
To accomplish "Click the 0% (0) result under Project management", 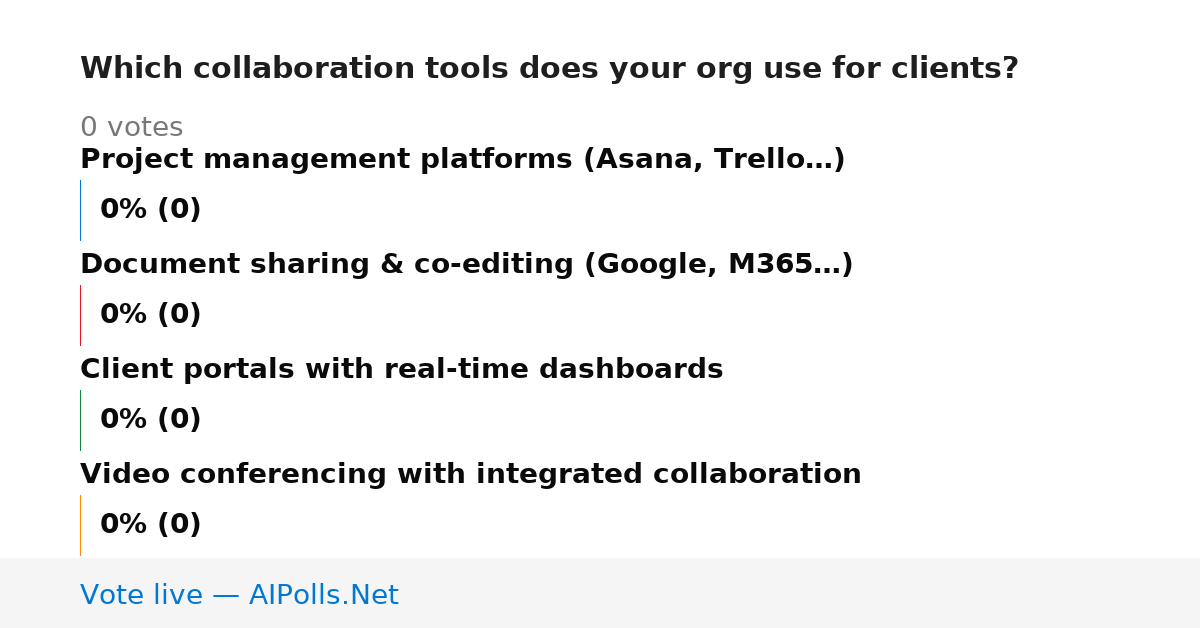I will coord(150,210).
